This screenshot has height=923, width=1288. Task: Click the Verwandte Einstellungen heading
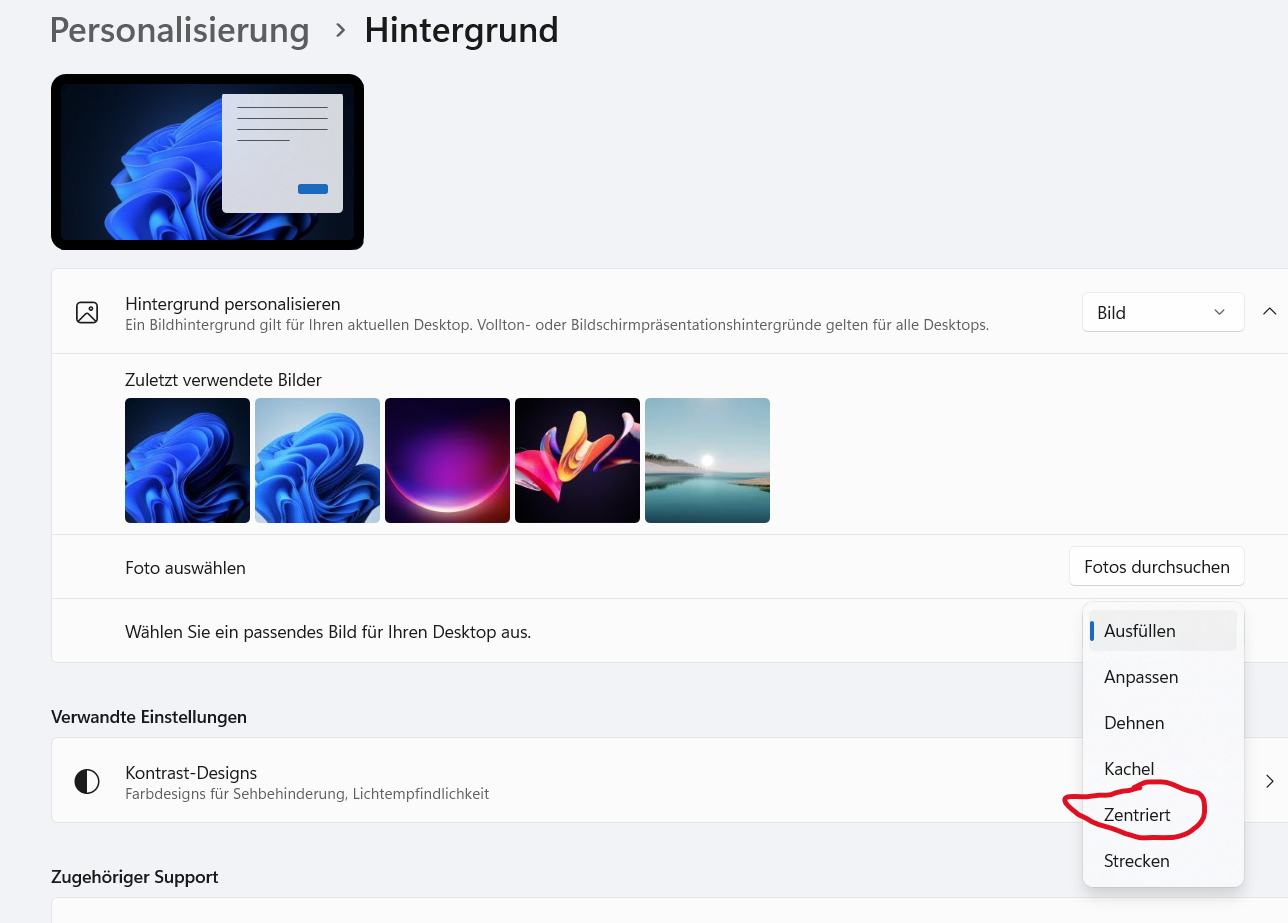tap(149, 717)
